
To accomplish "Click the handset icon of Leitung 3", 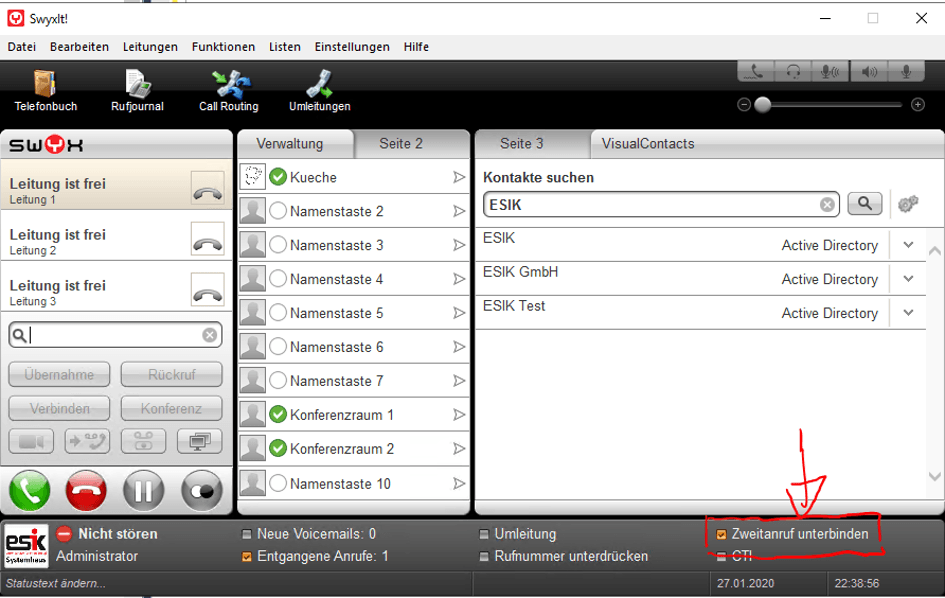I will tap(208, 289).
